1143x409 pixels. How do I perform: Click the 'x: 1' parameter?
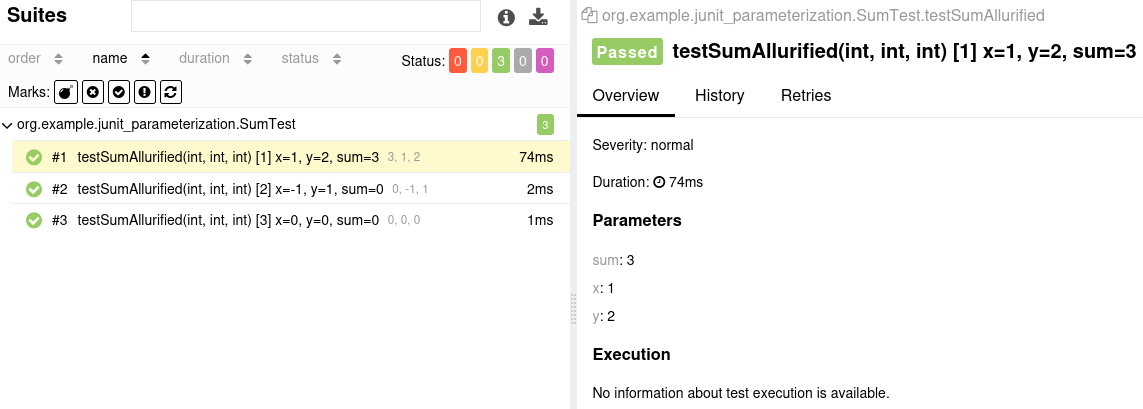click(x=603, y=288)
